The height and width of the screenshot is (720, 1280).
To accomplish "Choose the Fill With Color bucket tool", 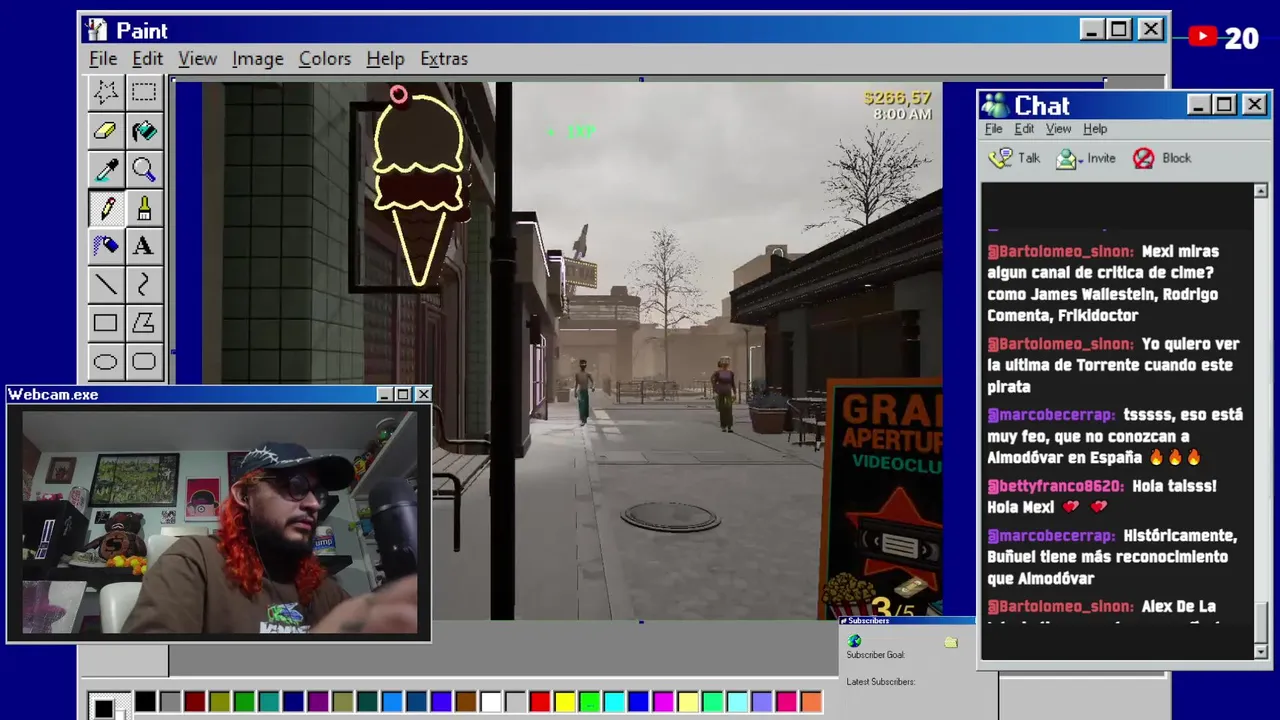I will (143, 131).
